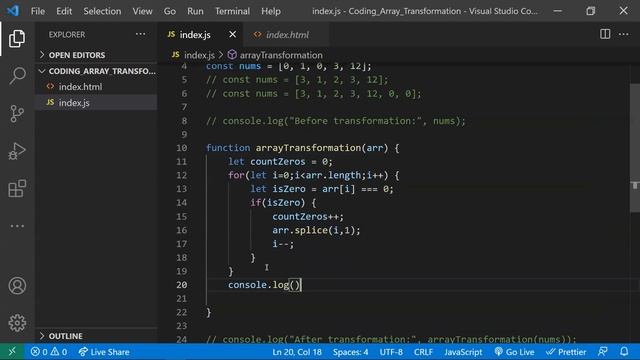Change indentation via Spaces: 4
The width and height of the screenshot is (640, 360).
tap(350, 351)
